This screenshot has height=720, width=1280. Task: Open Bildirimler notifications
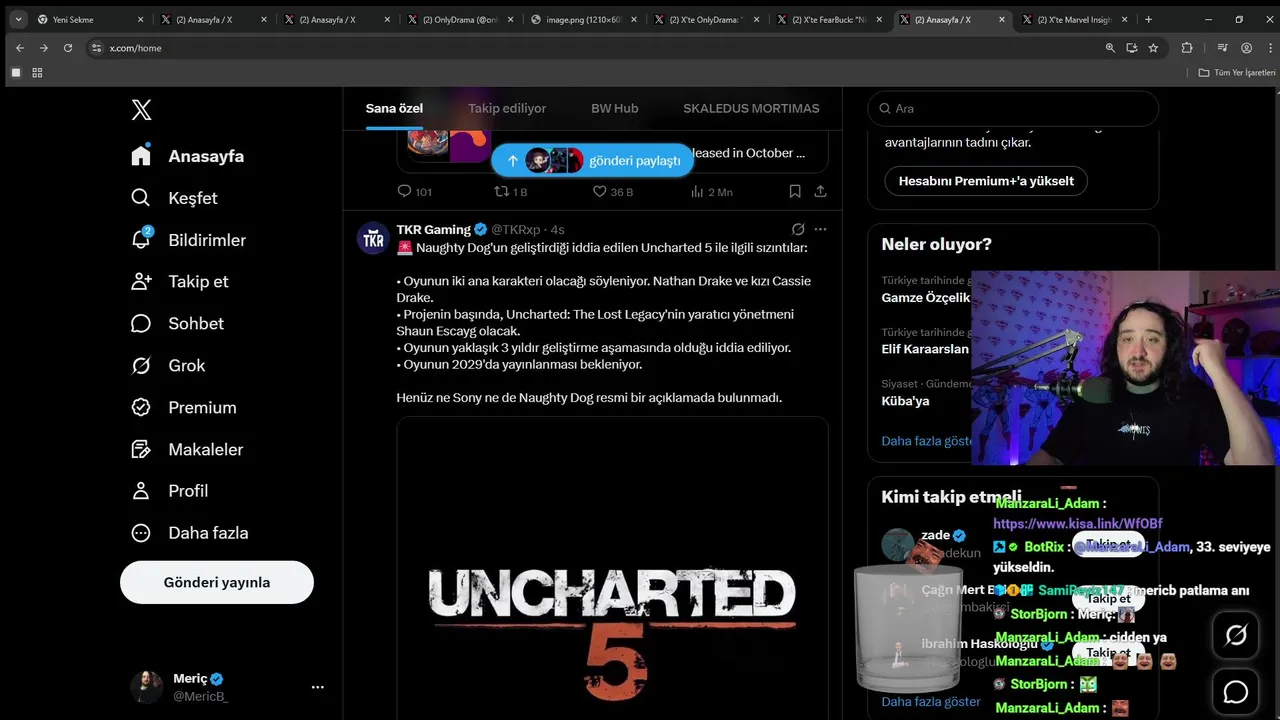[x=188, y=240]
